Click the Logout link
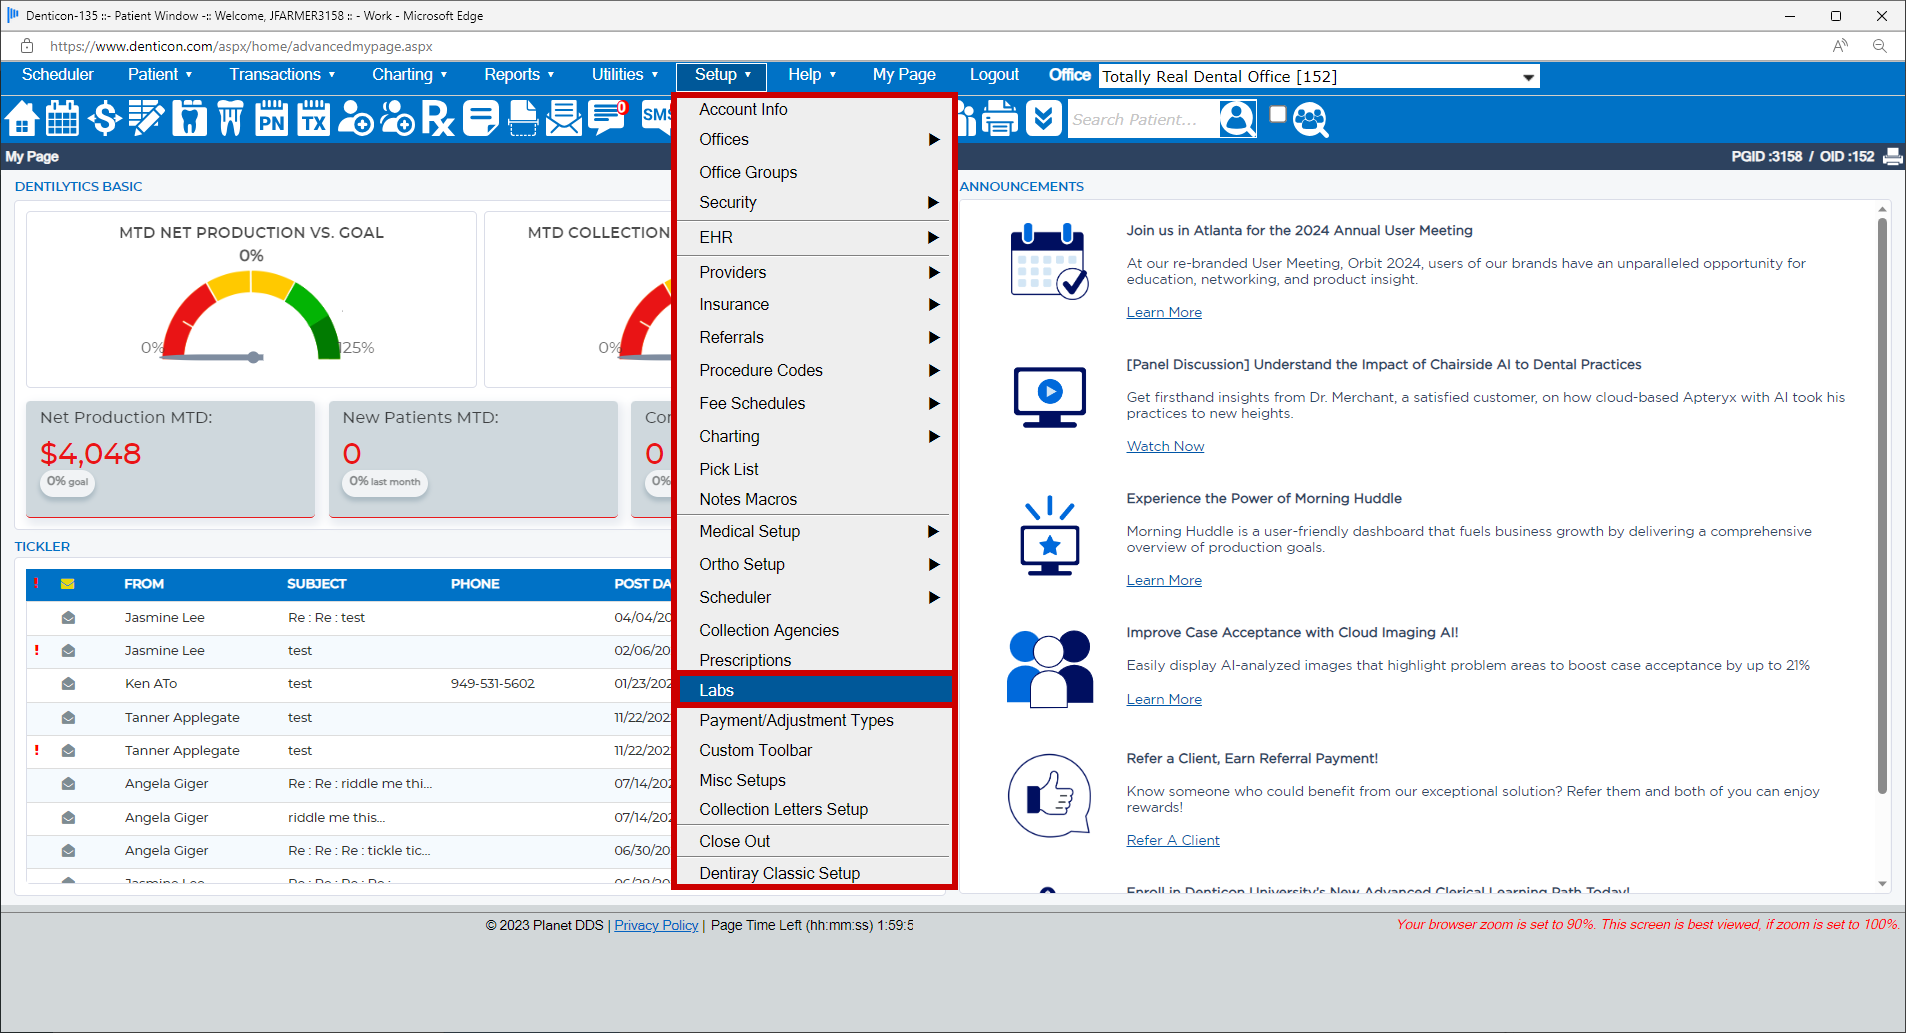Screen dimensions: 1906x1033 pos(994,75)
